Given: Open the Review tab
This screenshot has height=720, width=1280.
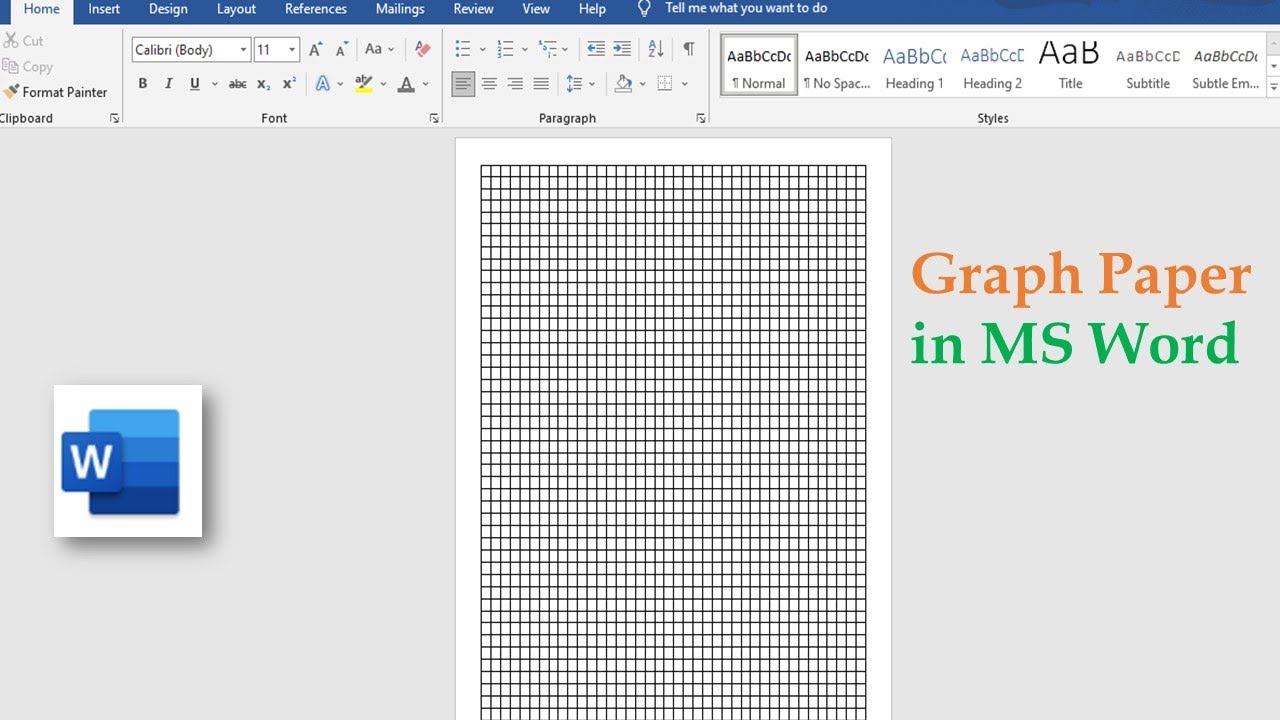Looking at the screenshot, I should pyautogui.click(x=474, y=9).
